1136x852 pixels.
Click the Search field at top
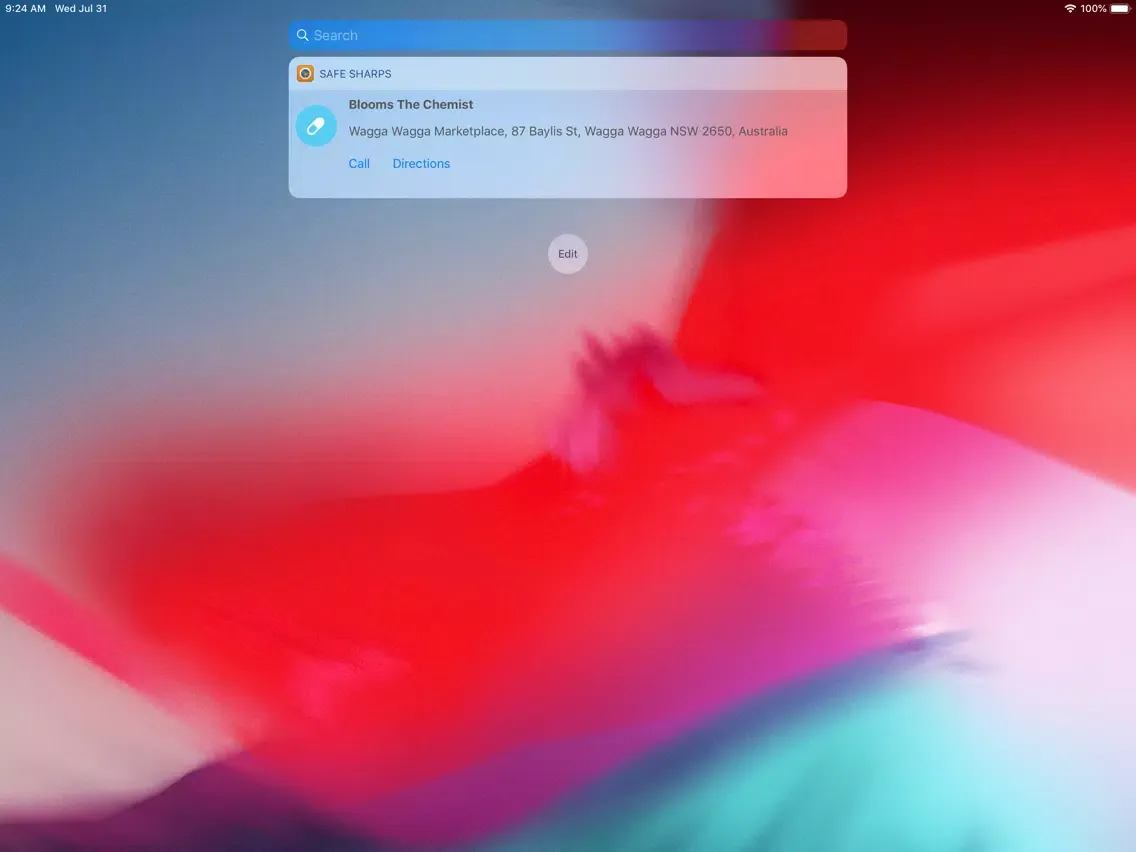point(567,35)
